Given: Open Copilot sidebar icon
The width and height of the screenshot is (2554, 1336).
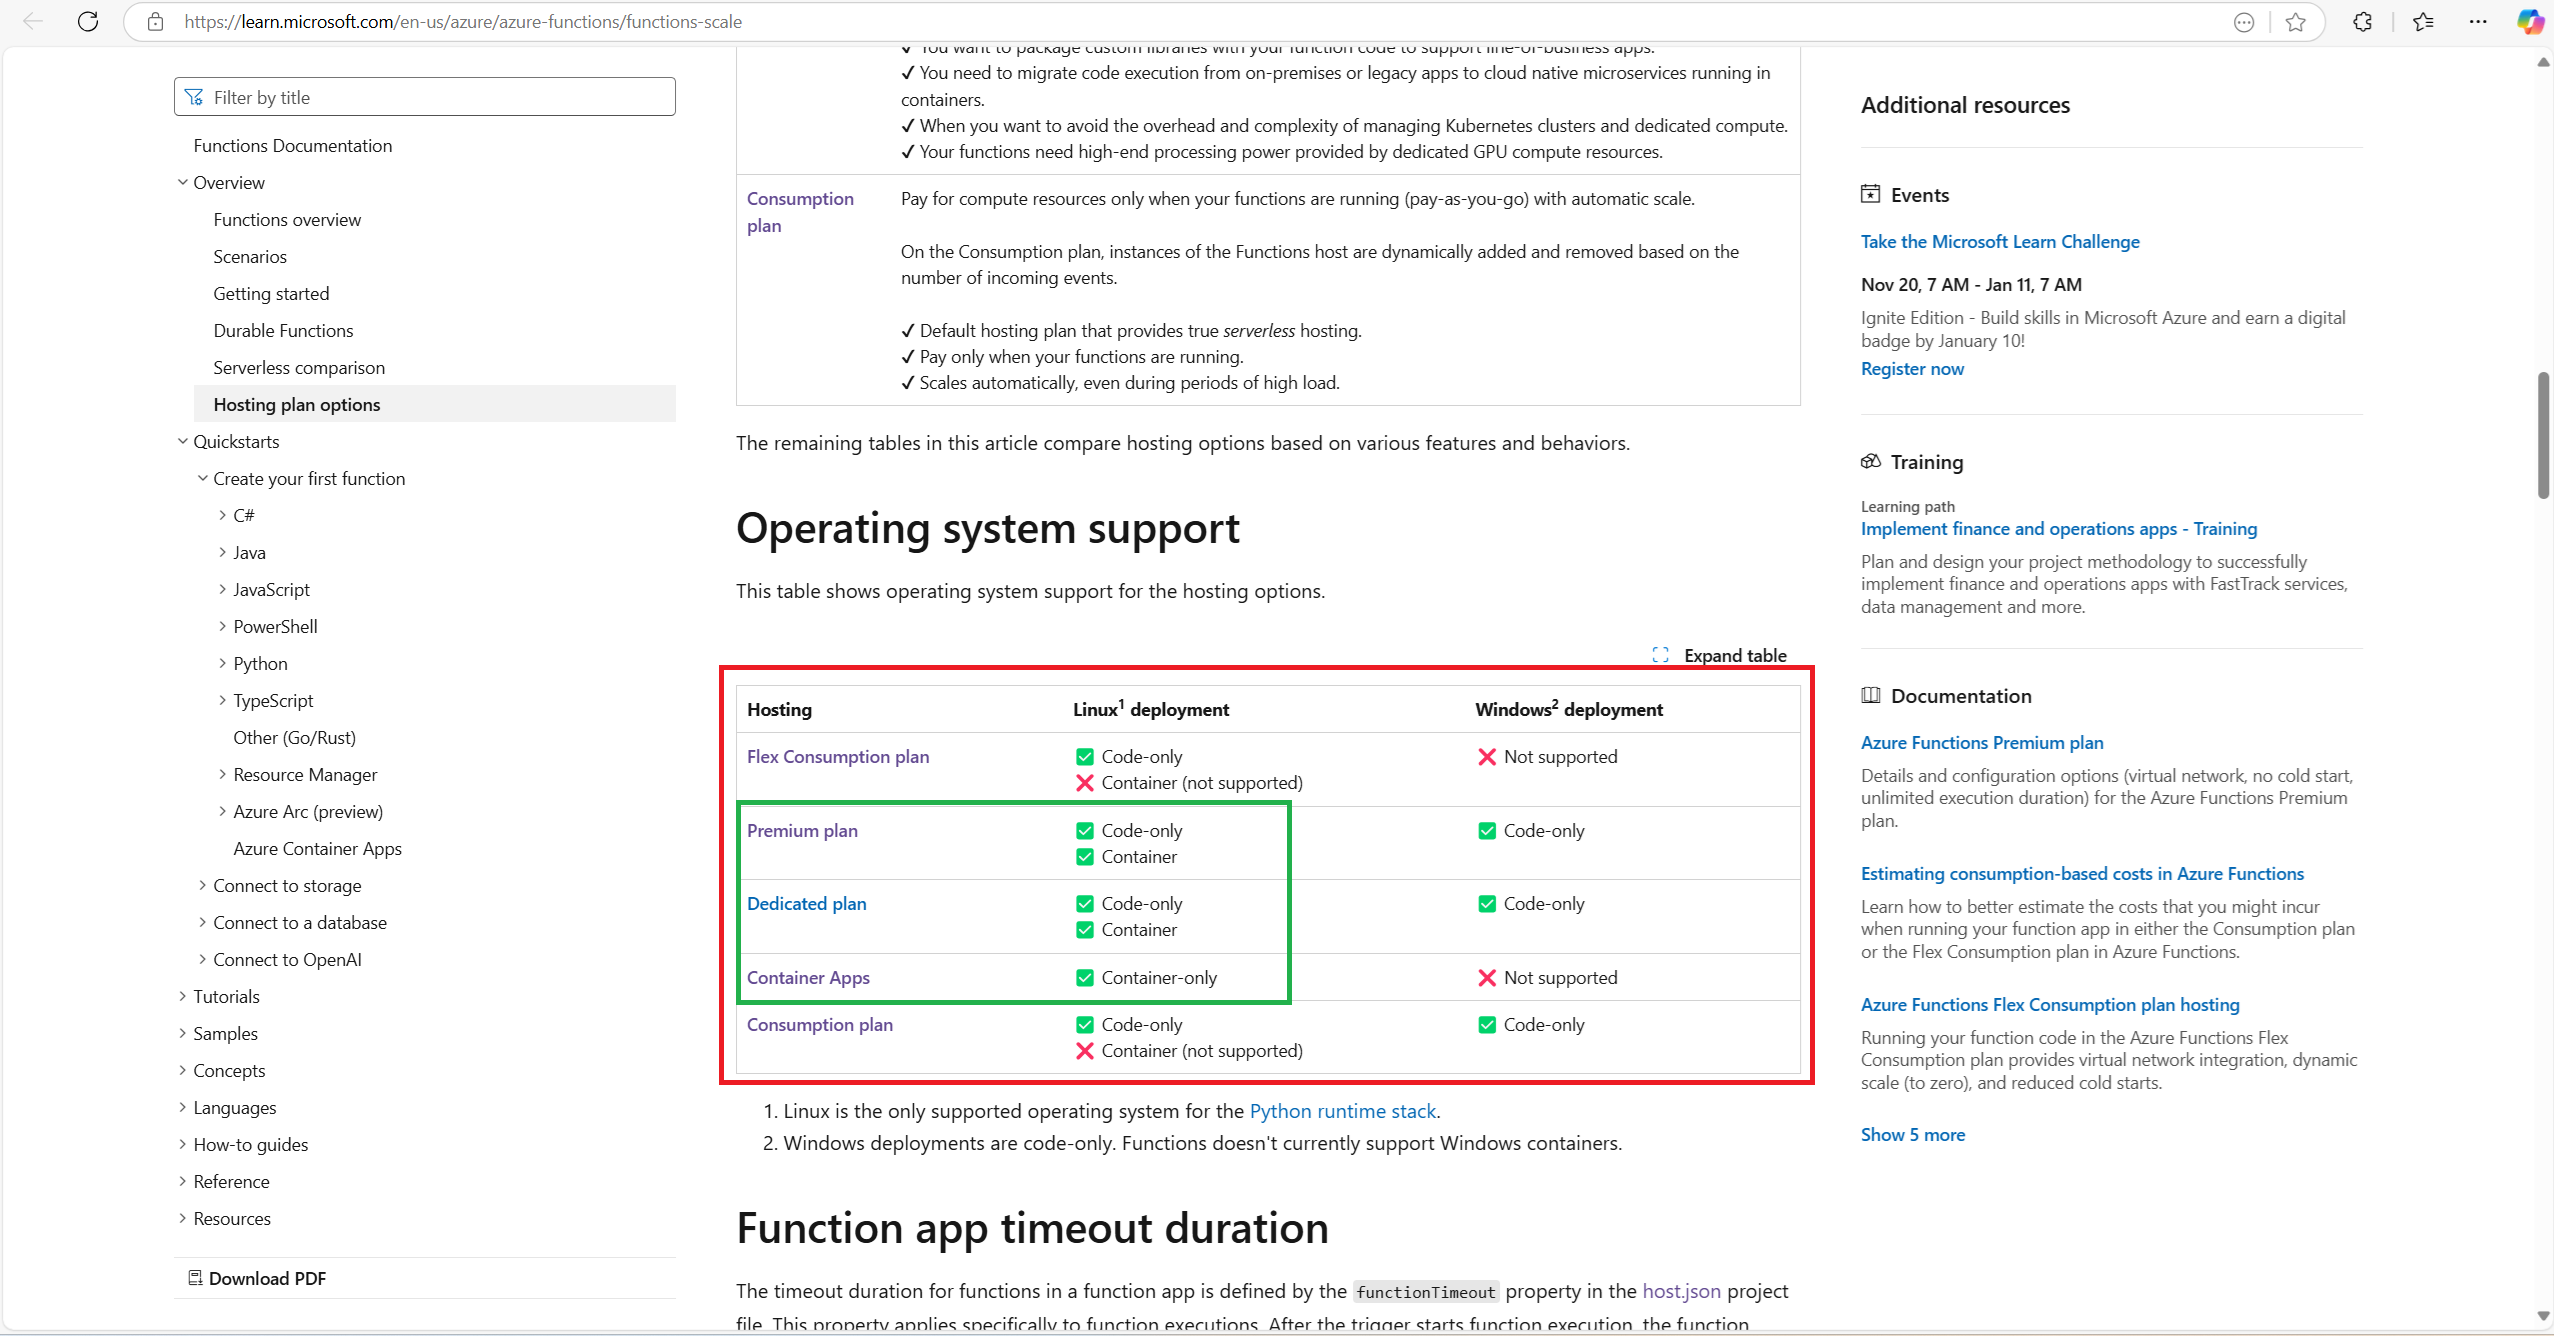Looking at the screenshot, I should 2530,22.
